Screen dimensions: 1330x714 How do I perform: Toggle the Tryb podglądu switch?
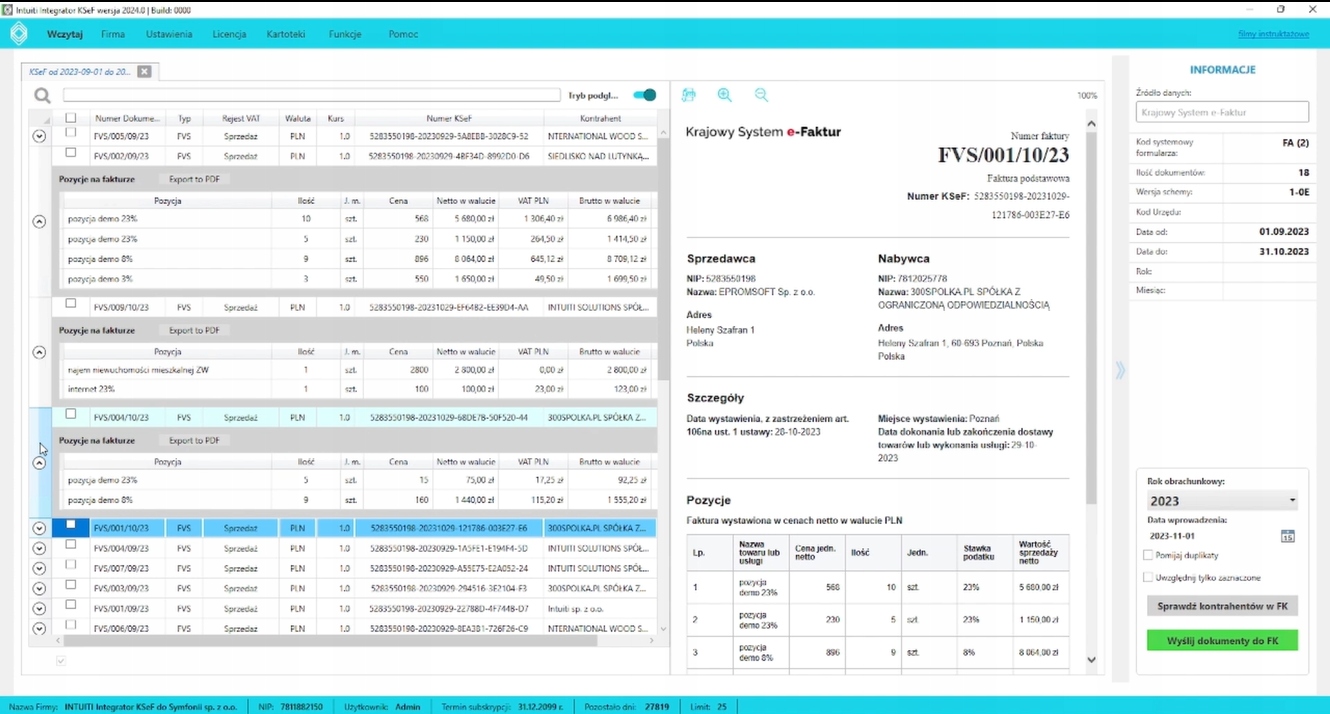click(645, 95)
